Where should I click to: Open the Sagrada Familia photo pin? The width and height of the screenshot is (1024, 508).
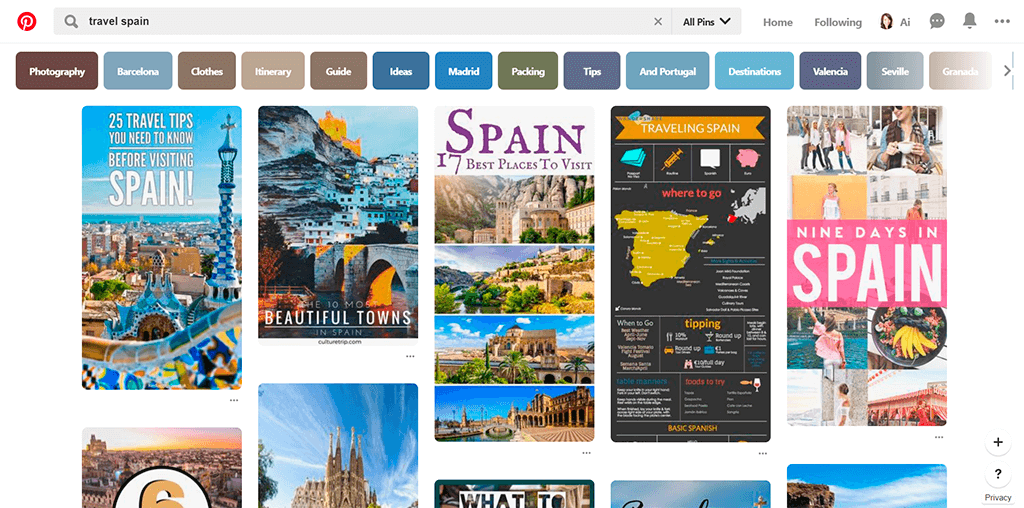pyautogui.click(x=338, y=445)
